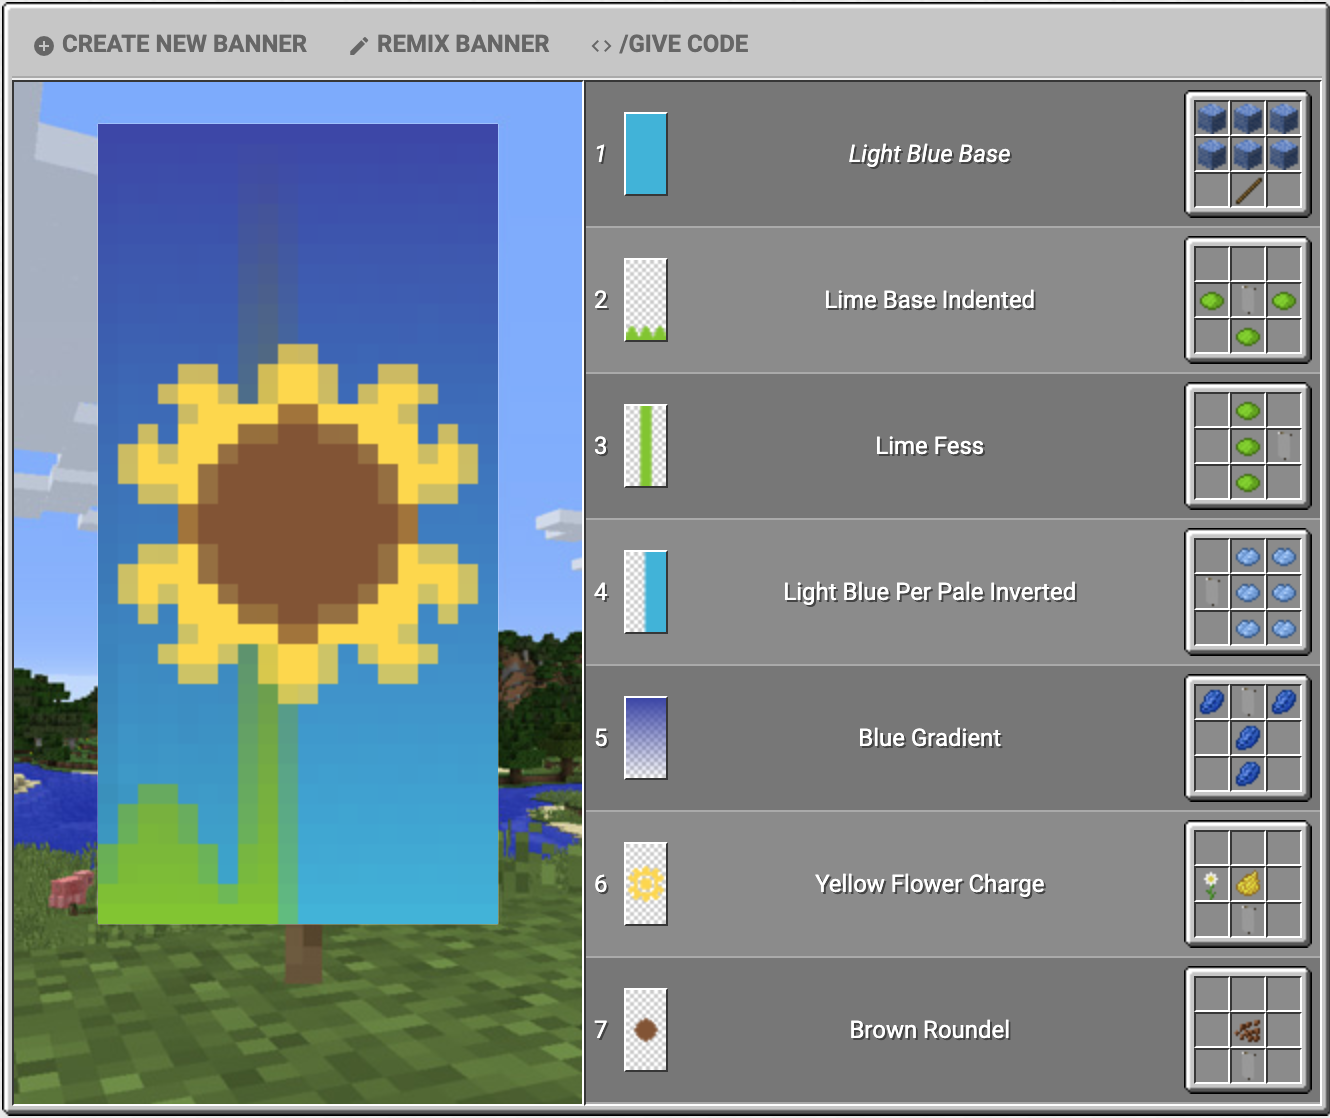Click the Light Blue Per Pale Inverted label
Viewport: 1330px width, 1118px height.
coord(929,592)
